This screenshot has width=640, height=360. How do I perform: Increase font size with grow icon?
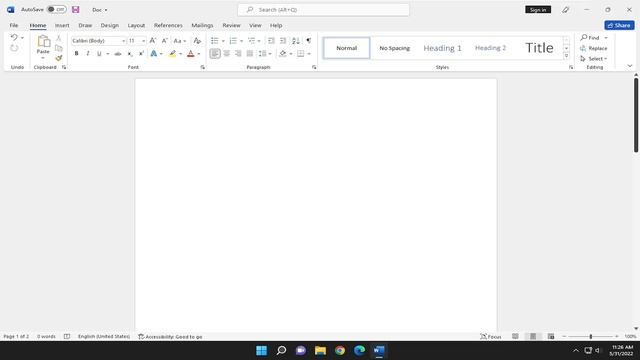coord(153,40)
